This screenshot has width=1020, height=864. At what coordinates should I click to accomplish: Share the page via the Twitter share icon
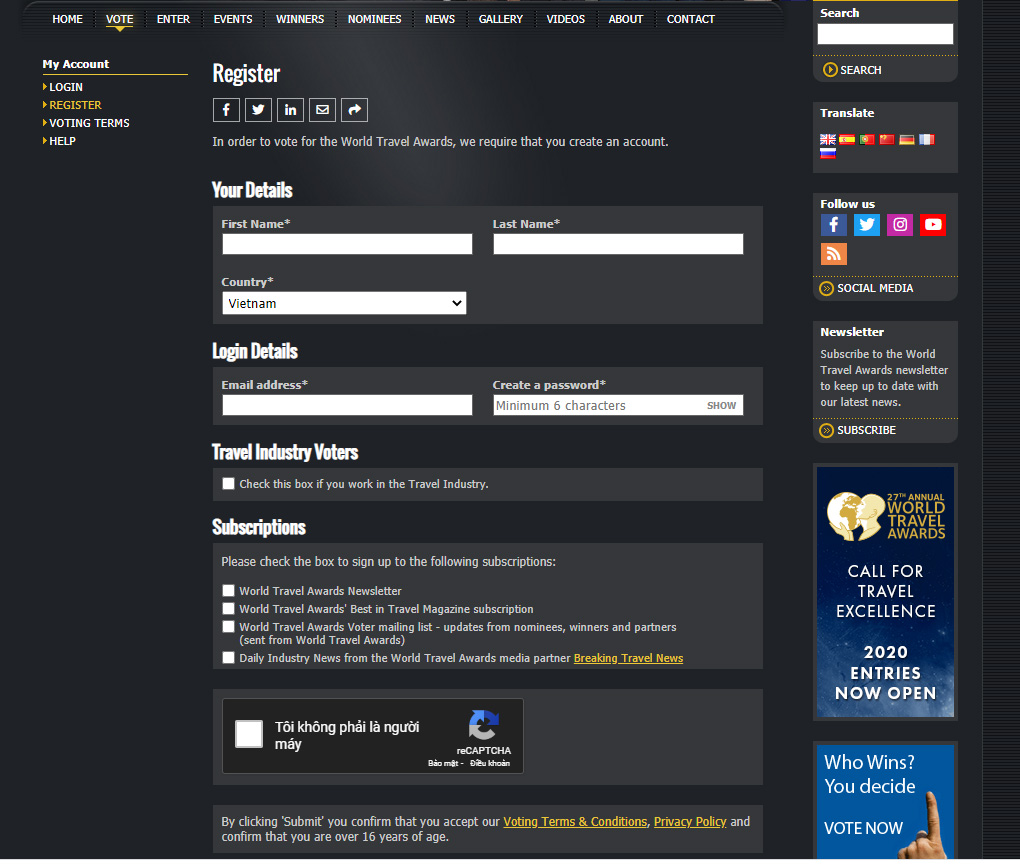coord(258,110)
